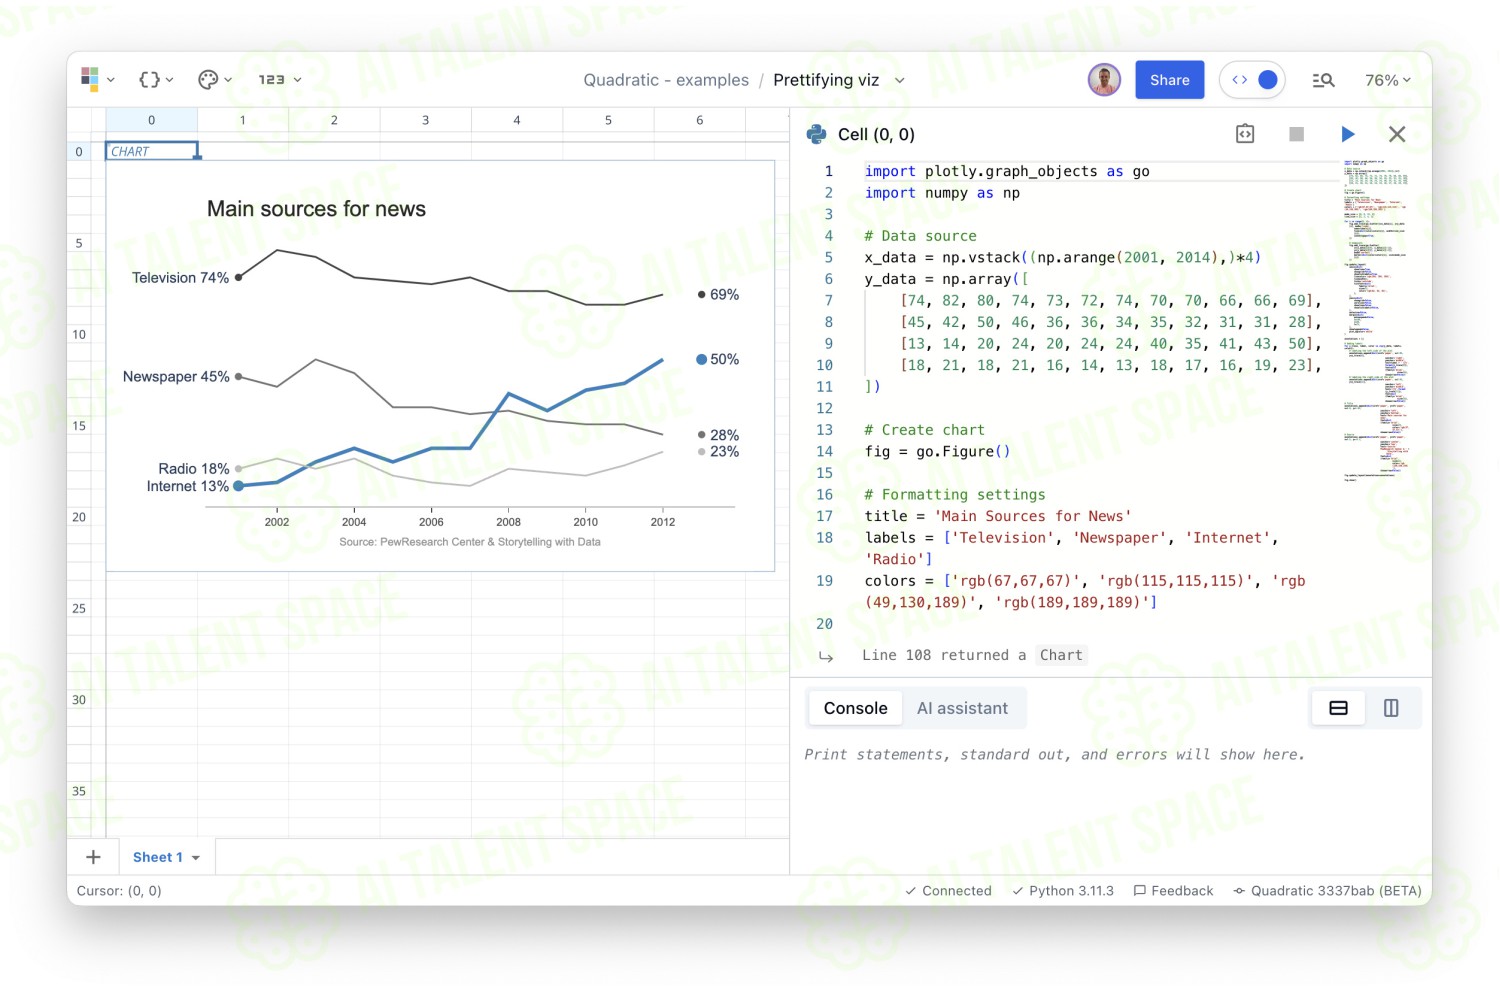Select row header 0

79,152
